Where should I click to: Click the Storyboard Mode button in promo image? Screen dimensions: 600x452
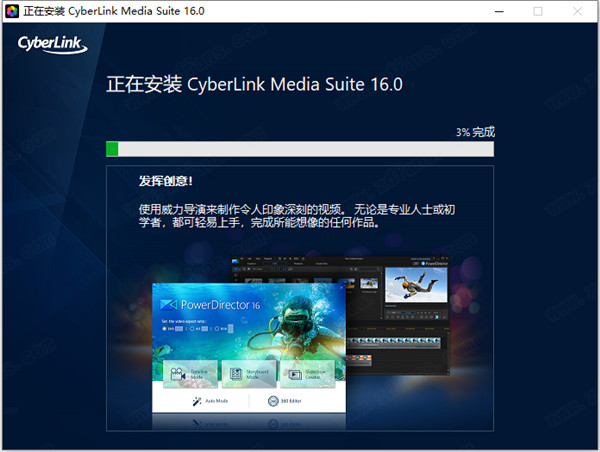(249, 374)
